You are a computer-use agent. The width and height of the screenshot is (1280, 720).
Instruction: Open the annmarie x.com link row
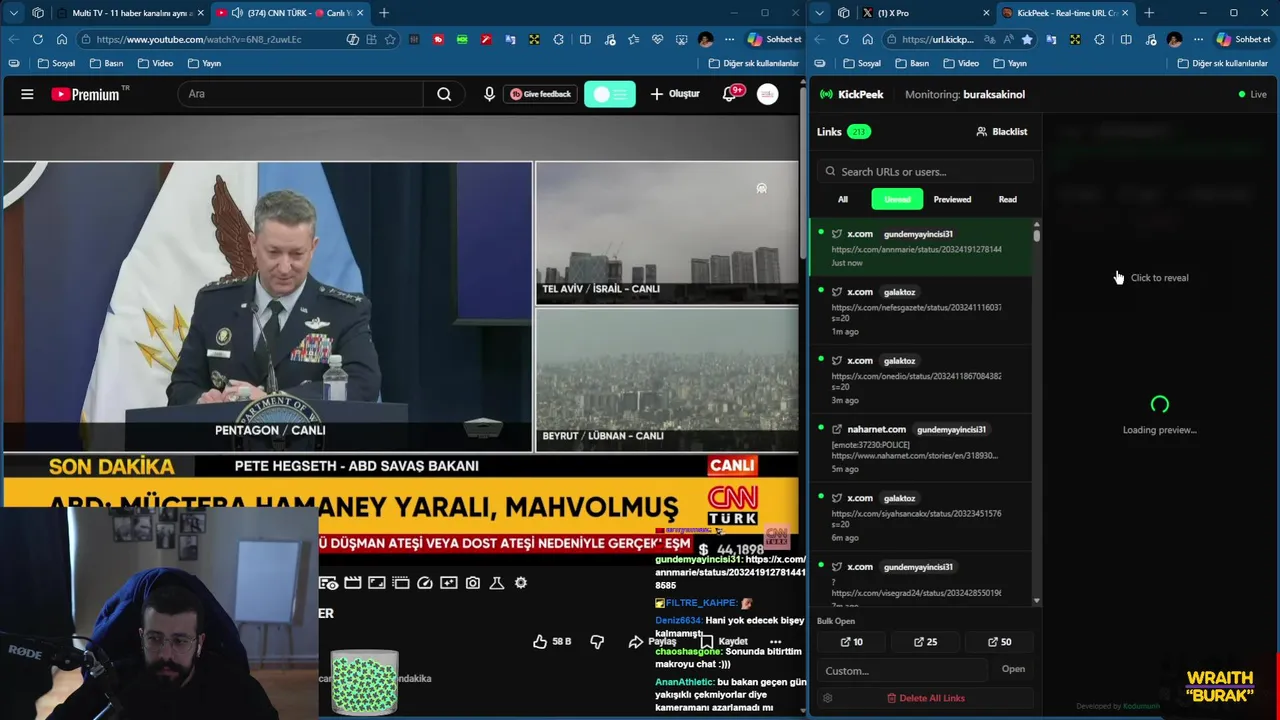921,248
